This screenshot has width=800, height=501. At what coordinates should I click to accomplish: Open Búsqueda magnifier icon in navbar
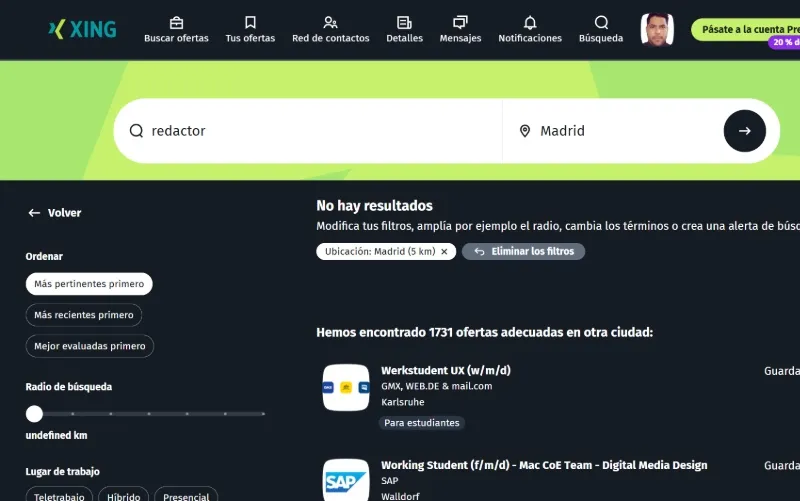click(x=601, y=23)
